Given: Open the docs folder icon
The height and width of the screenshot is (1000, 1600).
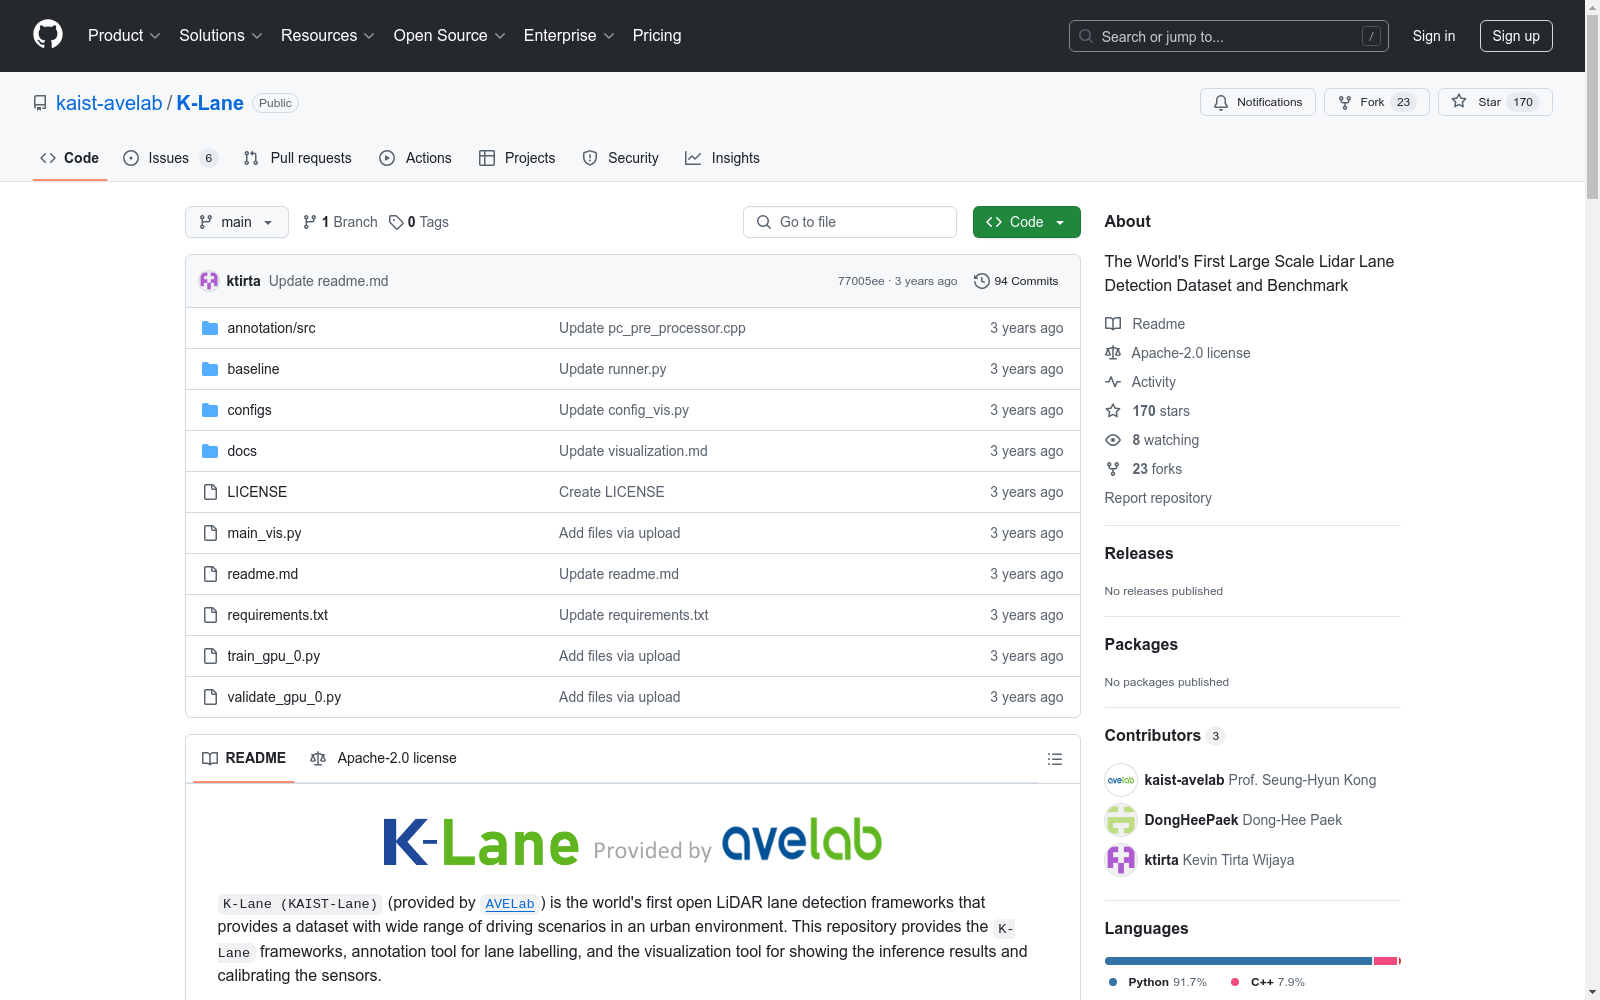Looking at the screenshot, I should coord(210,451).
